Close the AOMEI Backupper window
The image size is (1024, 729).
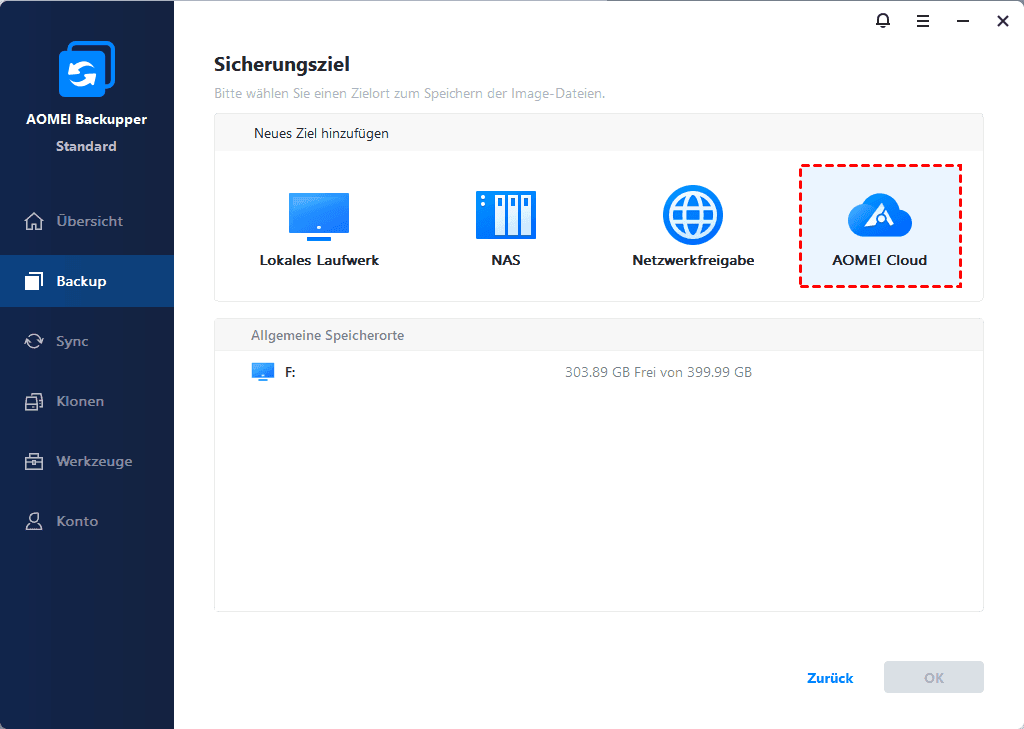click(x=1003, y=22)
